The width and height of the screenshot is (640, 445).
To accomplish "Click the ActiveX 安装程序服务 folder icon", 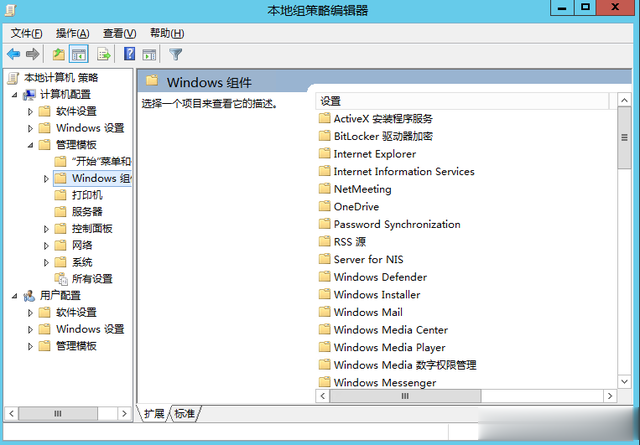I will pos(324,118).
